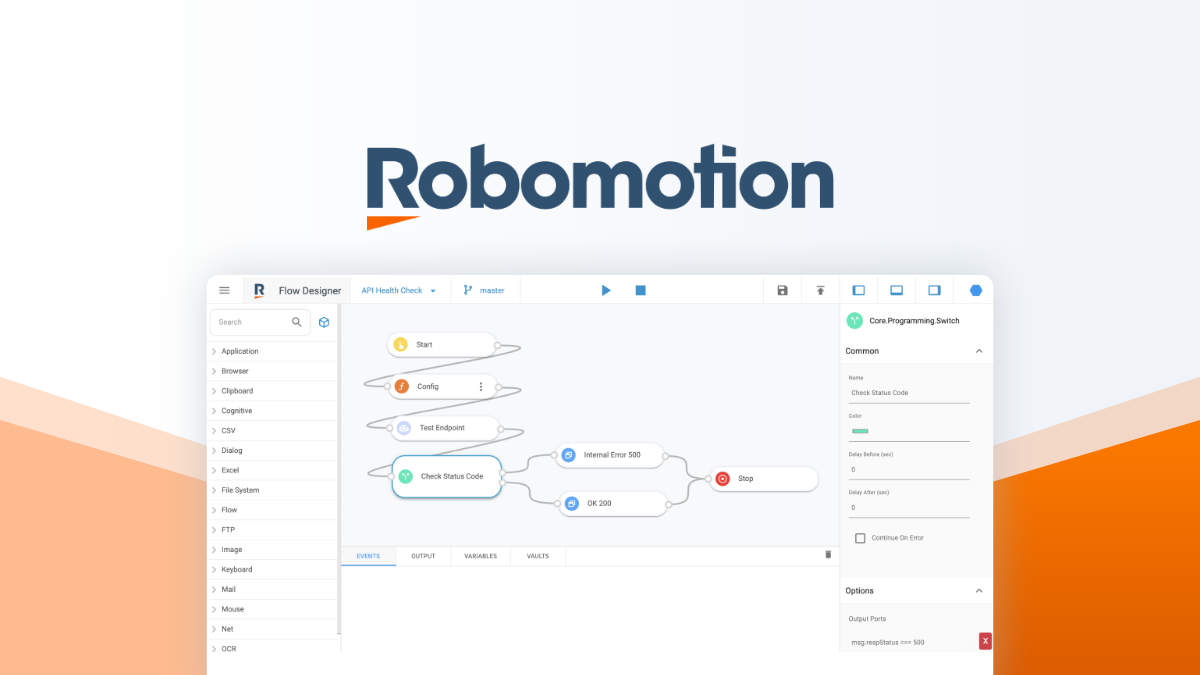This screenshot has height=675, width=1200.
Task: Switch to the Events tab
Action: (368, 556)
